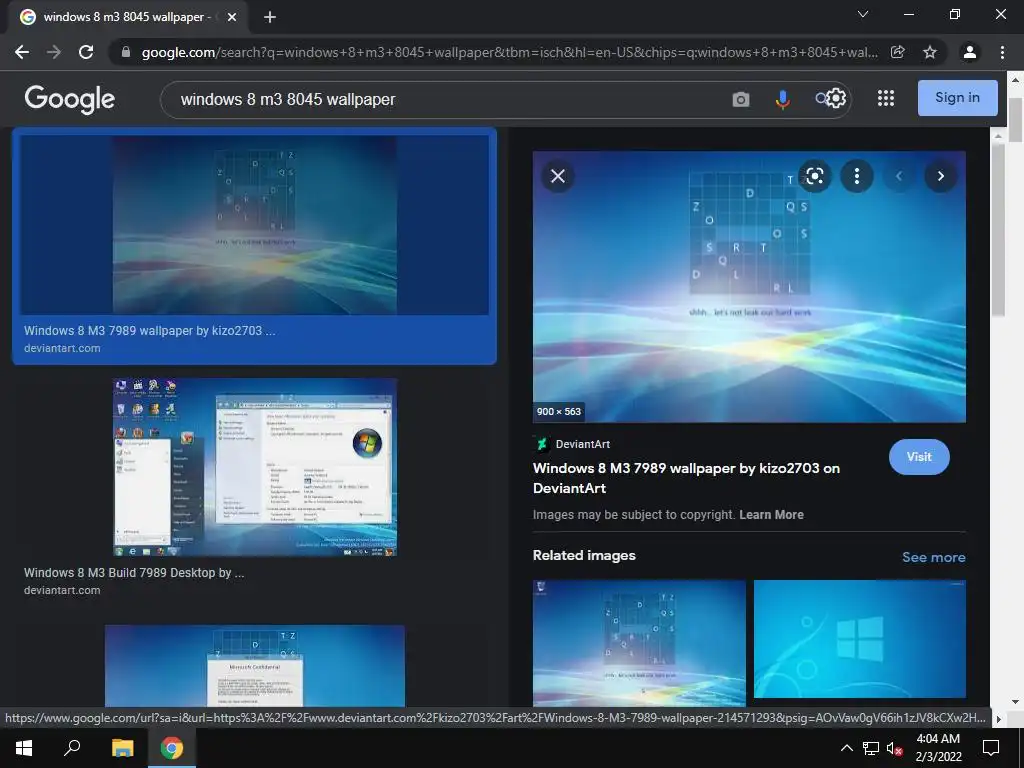
Task: Open three-dot options on preview image
Action: click(x=857, y=176)
